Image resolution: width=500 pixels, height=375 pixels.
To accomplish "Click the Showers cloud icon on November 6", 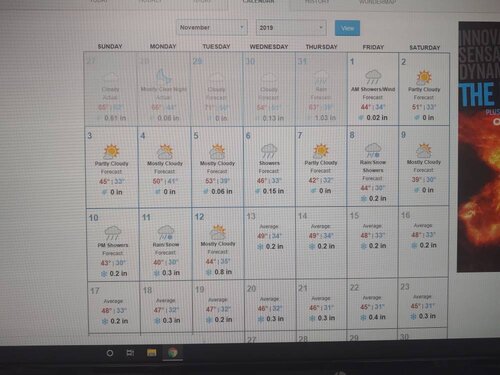I will tap(269, 151).
